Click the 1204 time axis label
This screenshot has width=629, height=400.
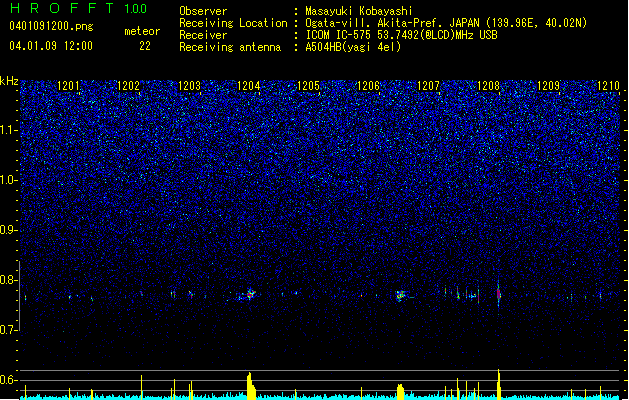[249, 85]
